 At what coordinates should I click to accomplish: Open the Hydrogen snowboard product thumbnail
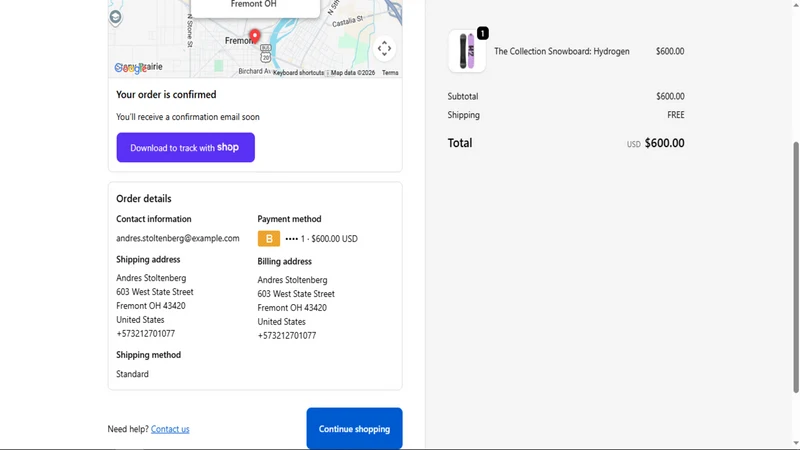tap(466, 51)
